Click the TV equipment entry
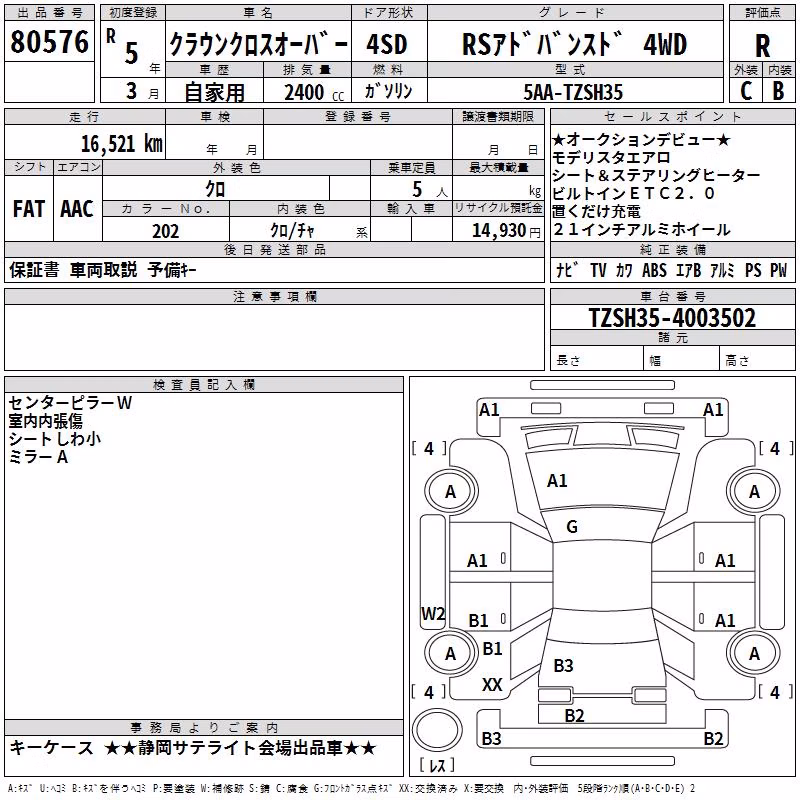 point(598,270)
